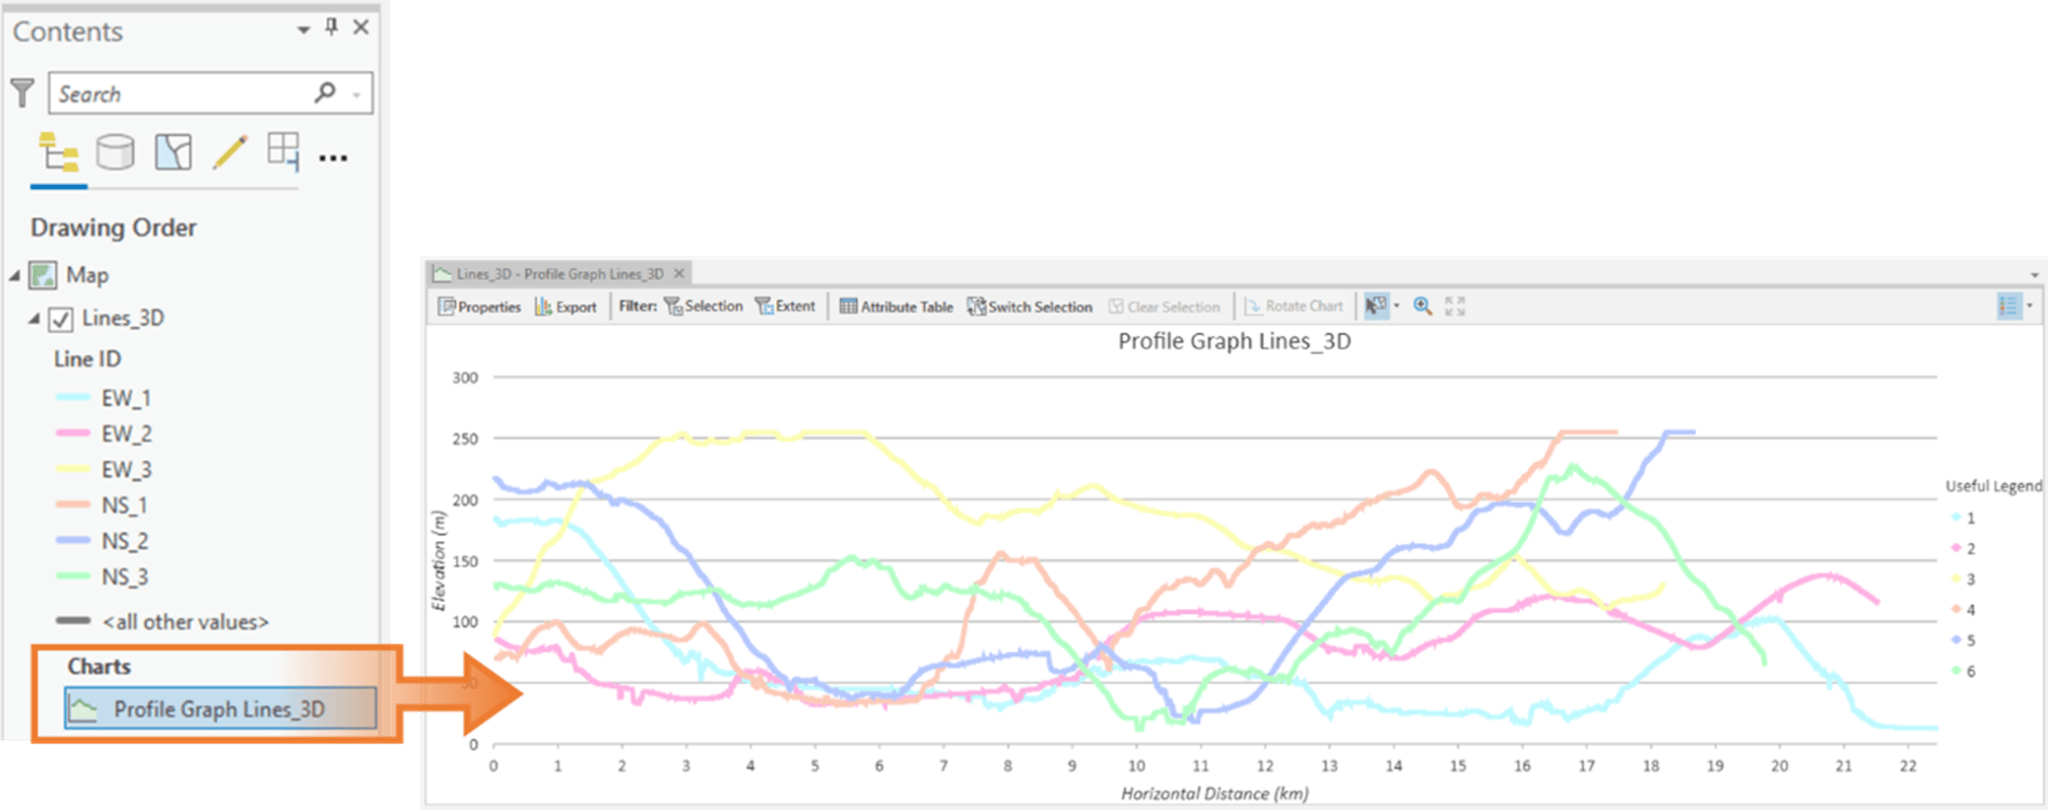
Task: Activate the chart zoom magnifier tool
Action: (x=1422, y=306)
